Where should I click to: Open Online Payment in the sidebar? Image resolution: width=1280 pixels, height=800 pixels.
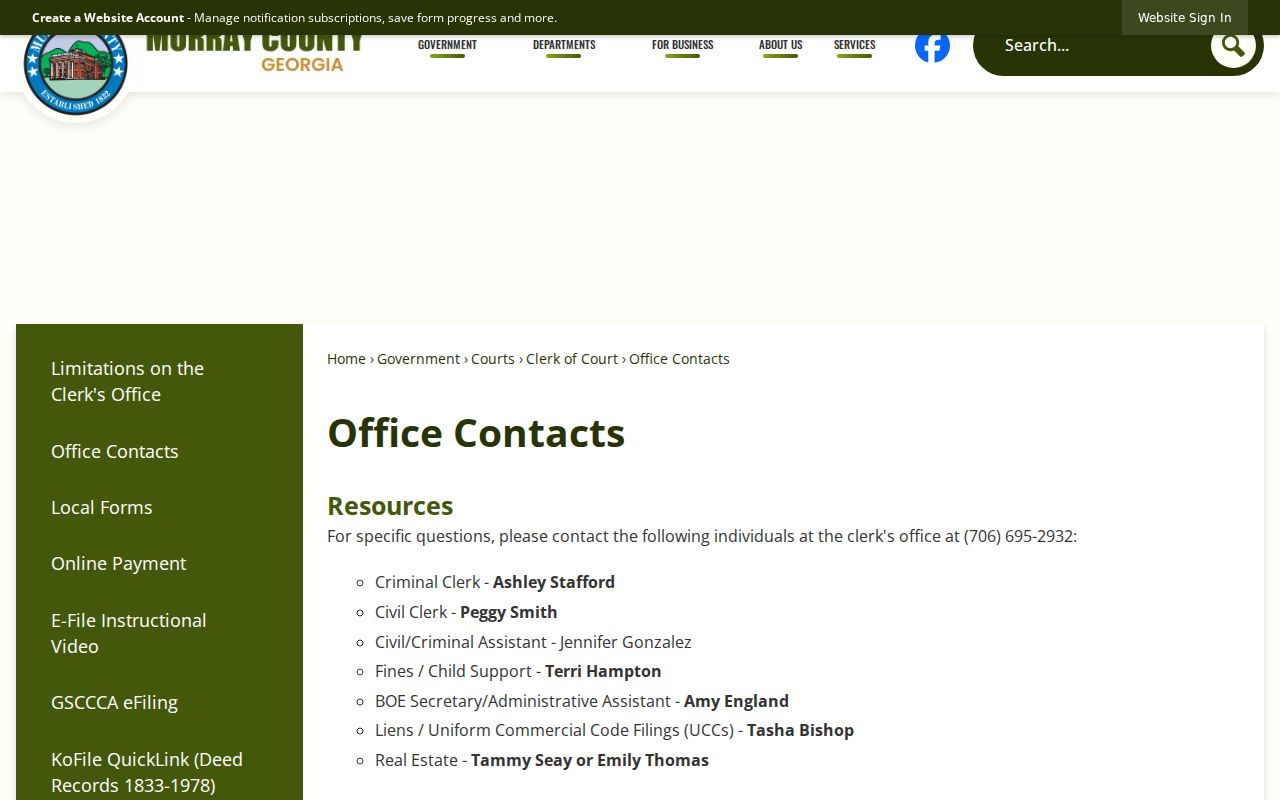(159, 563)
